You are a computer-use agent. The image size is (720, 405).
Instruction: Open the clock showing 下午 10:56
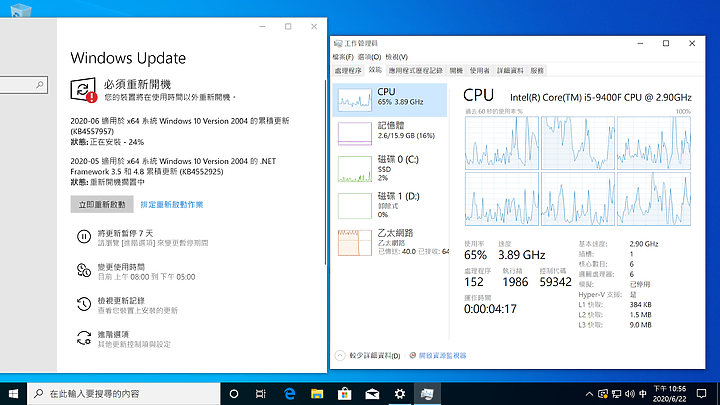(x=669, y=394)
